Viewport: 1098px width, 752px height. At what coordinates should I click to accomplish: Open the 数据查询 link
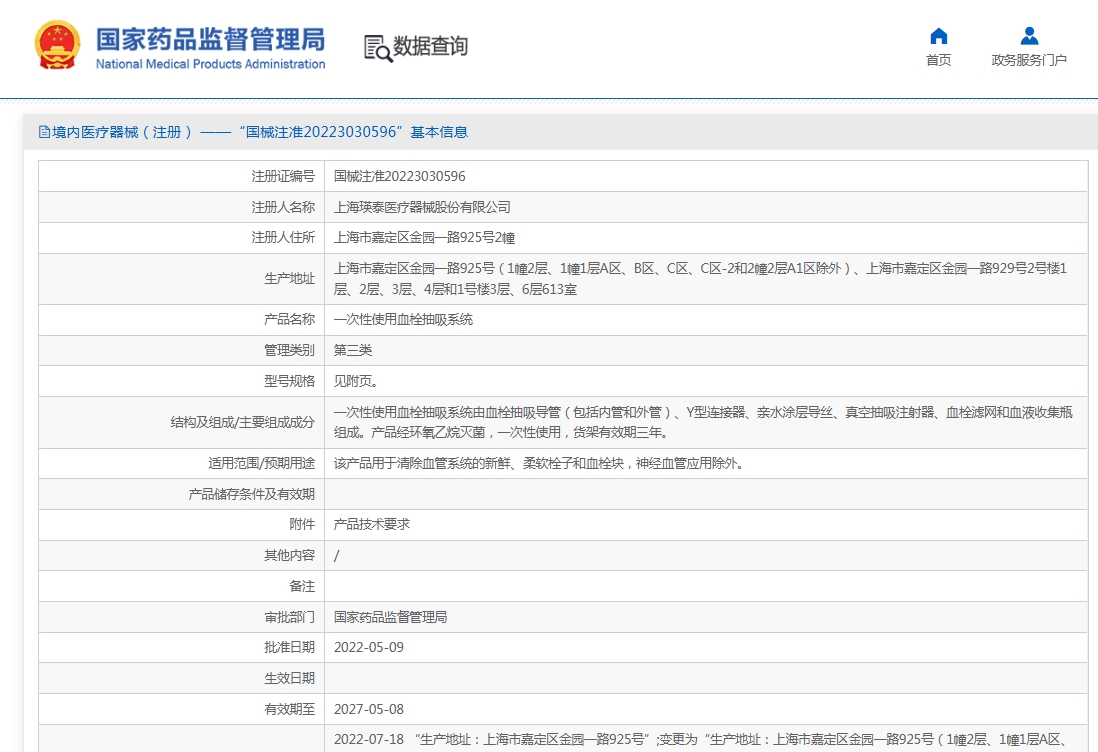click(x=430, y=46)
